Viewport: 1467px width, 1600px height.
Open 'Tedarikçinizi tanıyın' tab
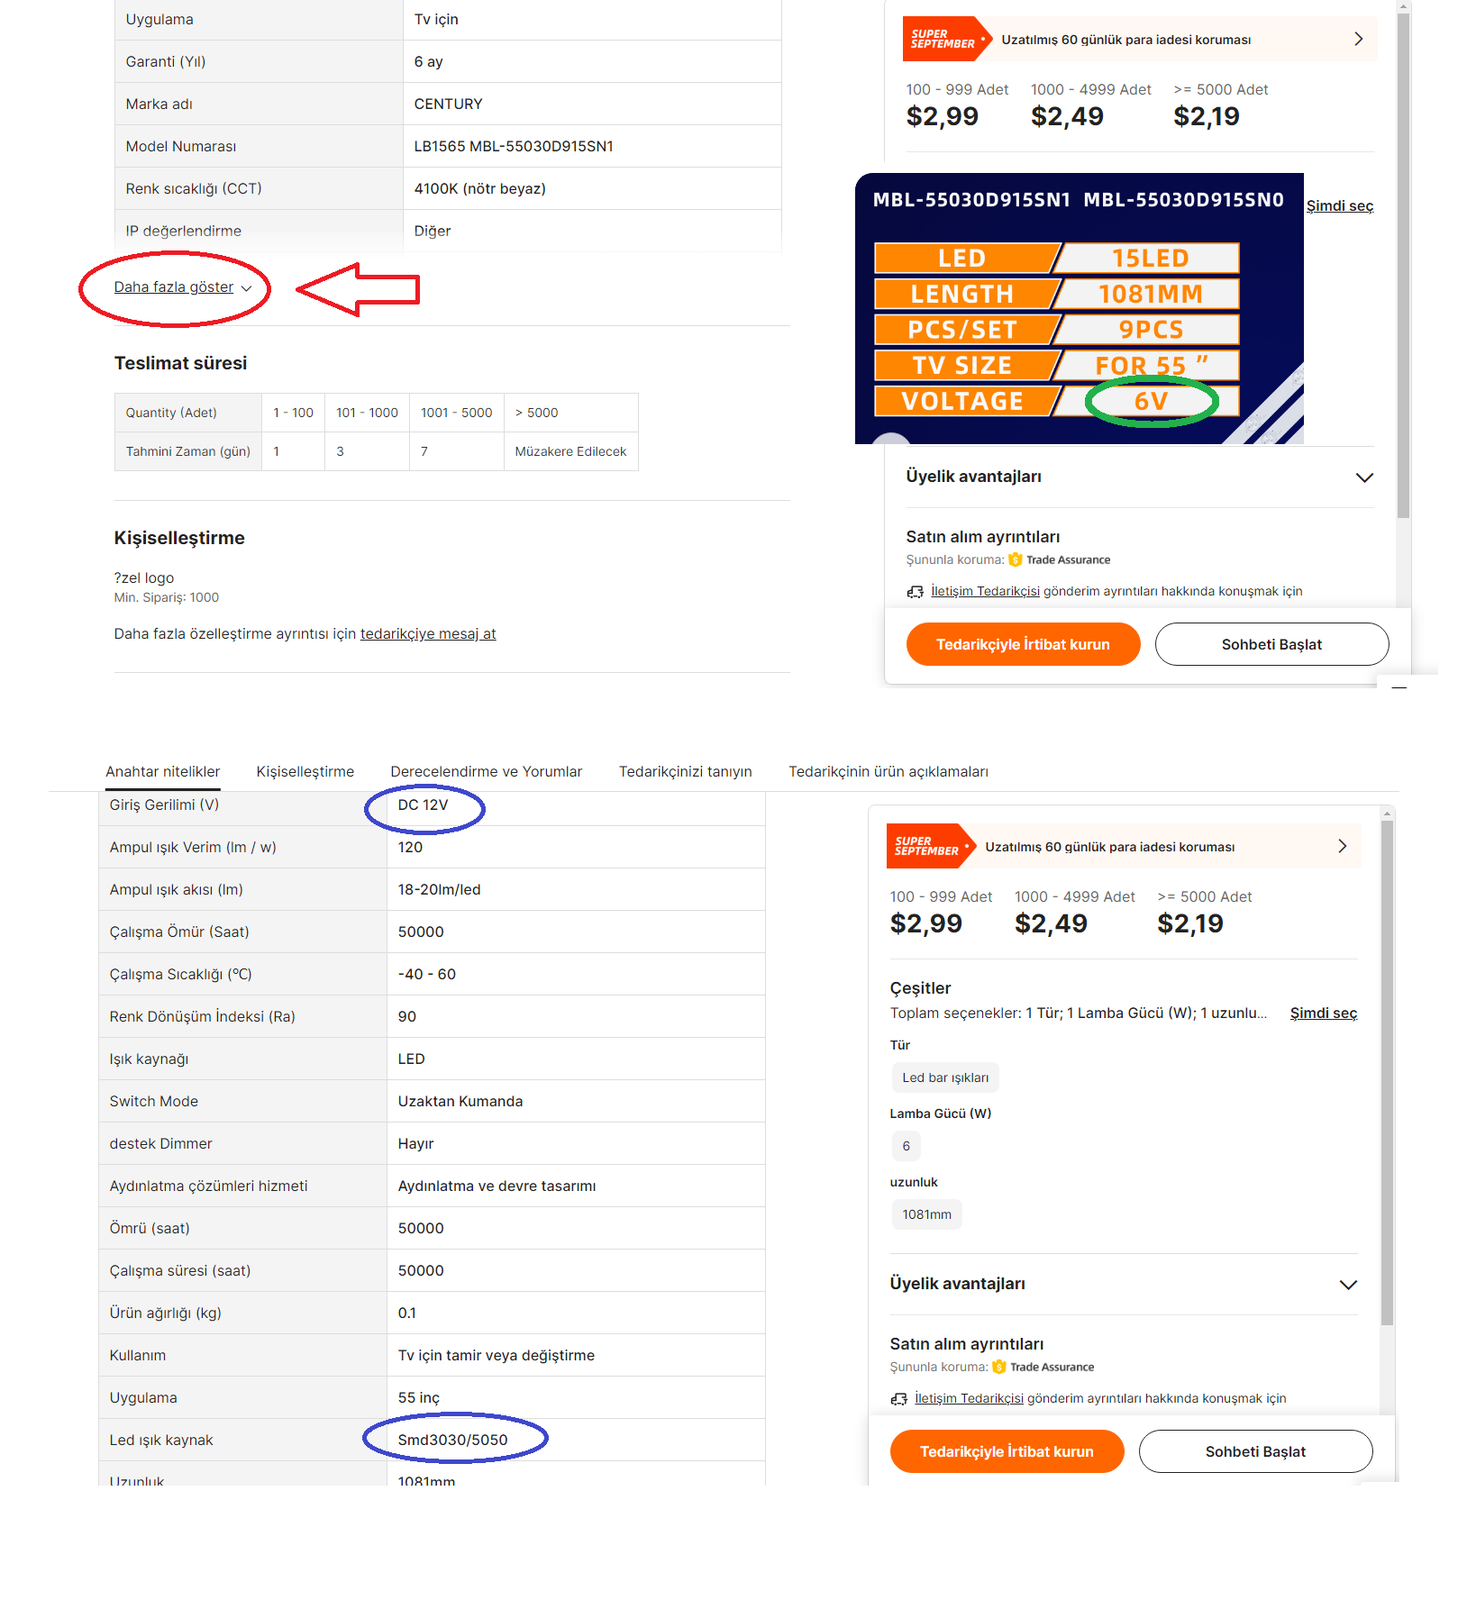click(685, 772)
